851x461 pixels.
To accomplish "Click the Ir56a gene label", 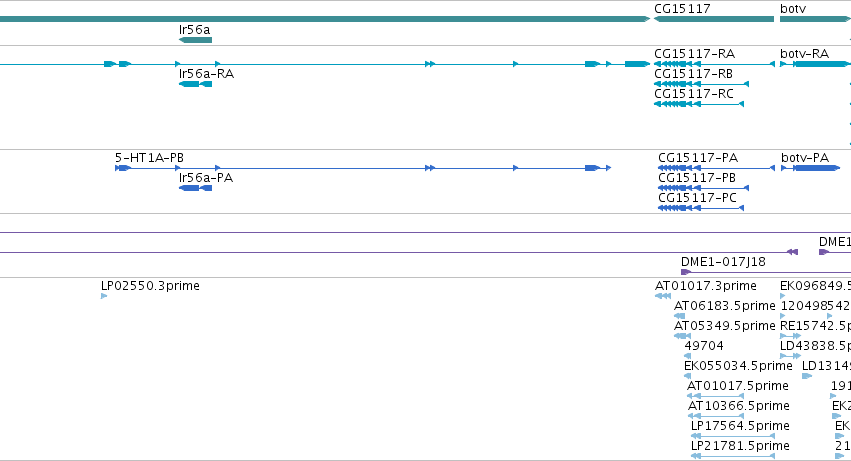I will [x=194, y=29].
